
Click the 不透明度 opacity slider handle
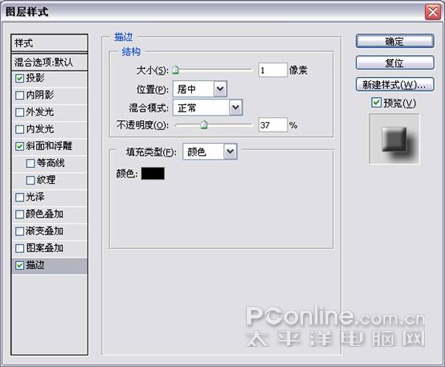tap(204, 125)
